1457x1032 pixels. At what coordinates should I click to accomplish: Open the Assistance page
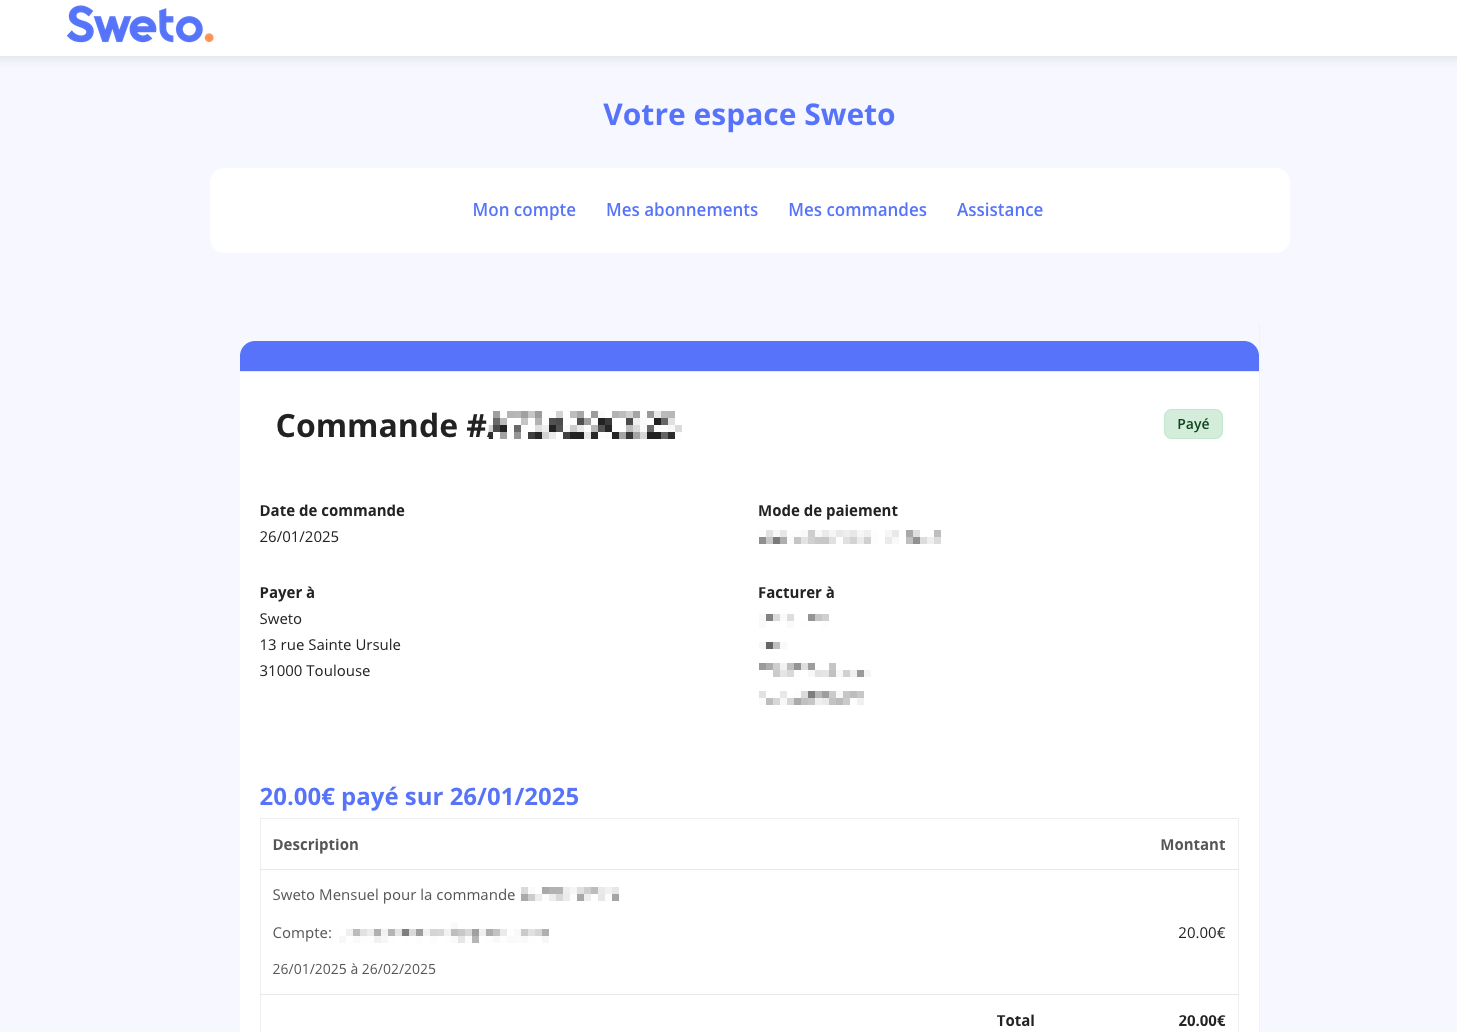999,210
